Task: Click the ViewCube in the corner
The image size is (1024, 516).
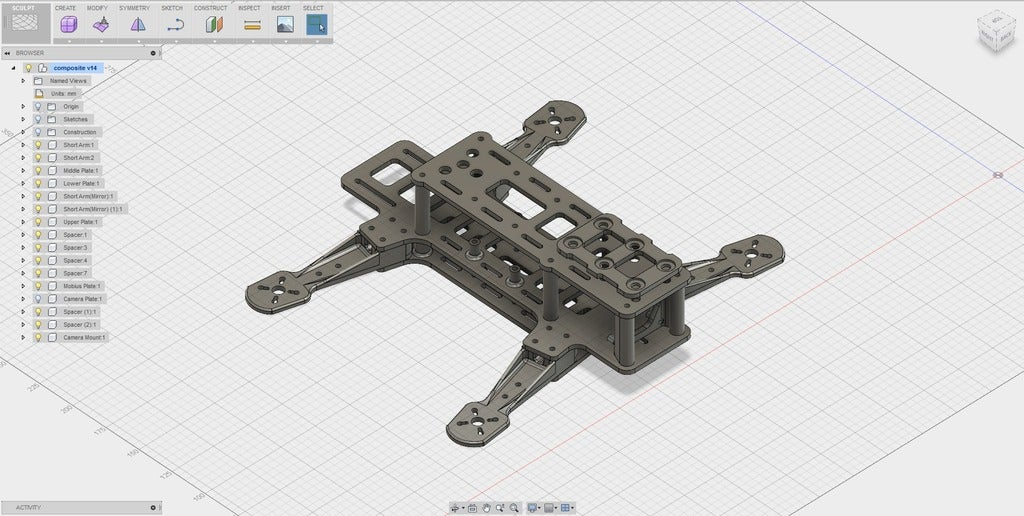Action: [996, 35]
